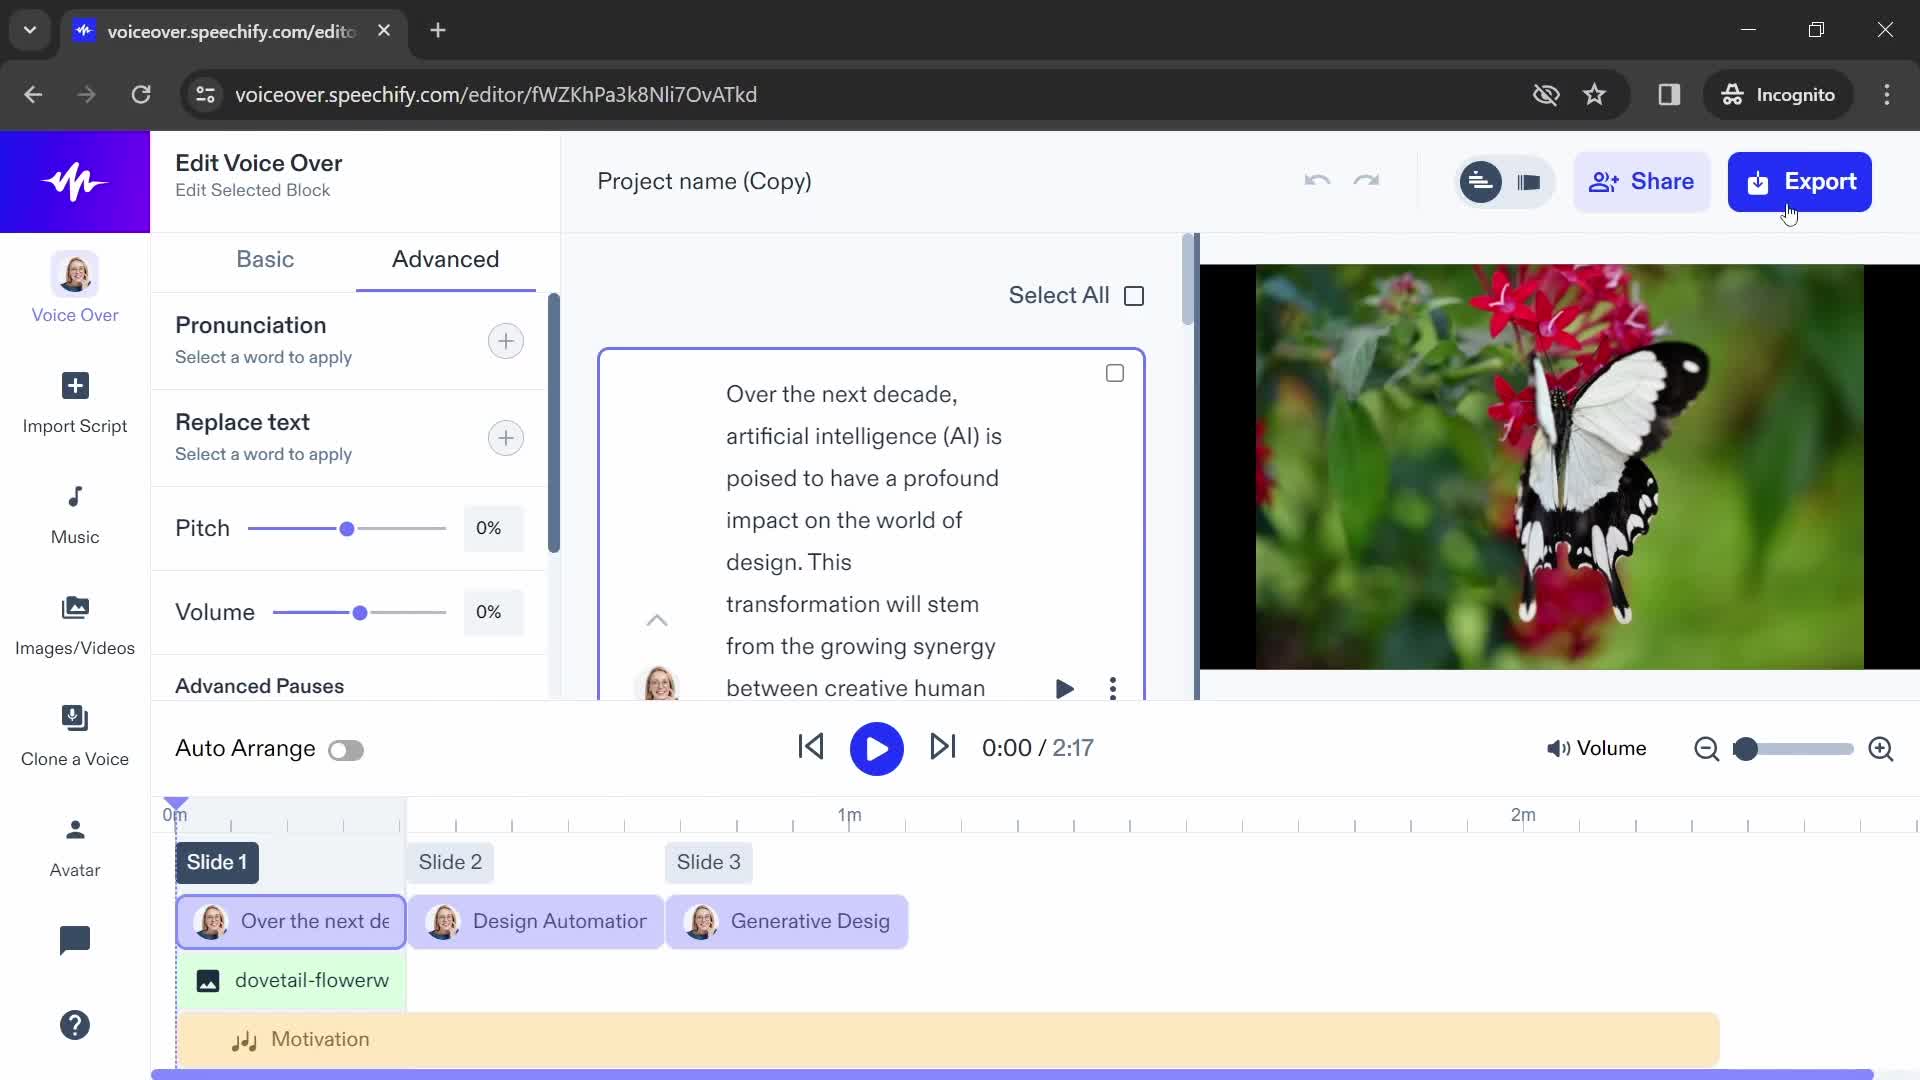The height and width of the screenshot is (1080, 1920).
Task: Toggle the Slide 1 block checkbox
Action: click(x=1112, y=372)
